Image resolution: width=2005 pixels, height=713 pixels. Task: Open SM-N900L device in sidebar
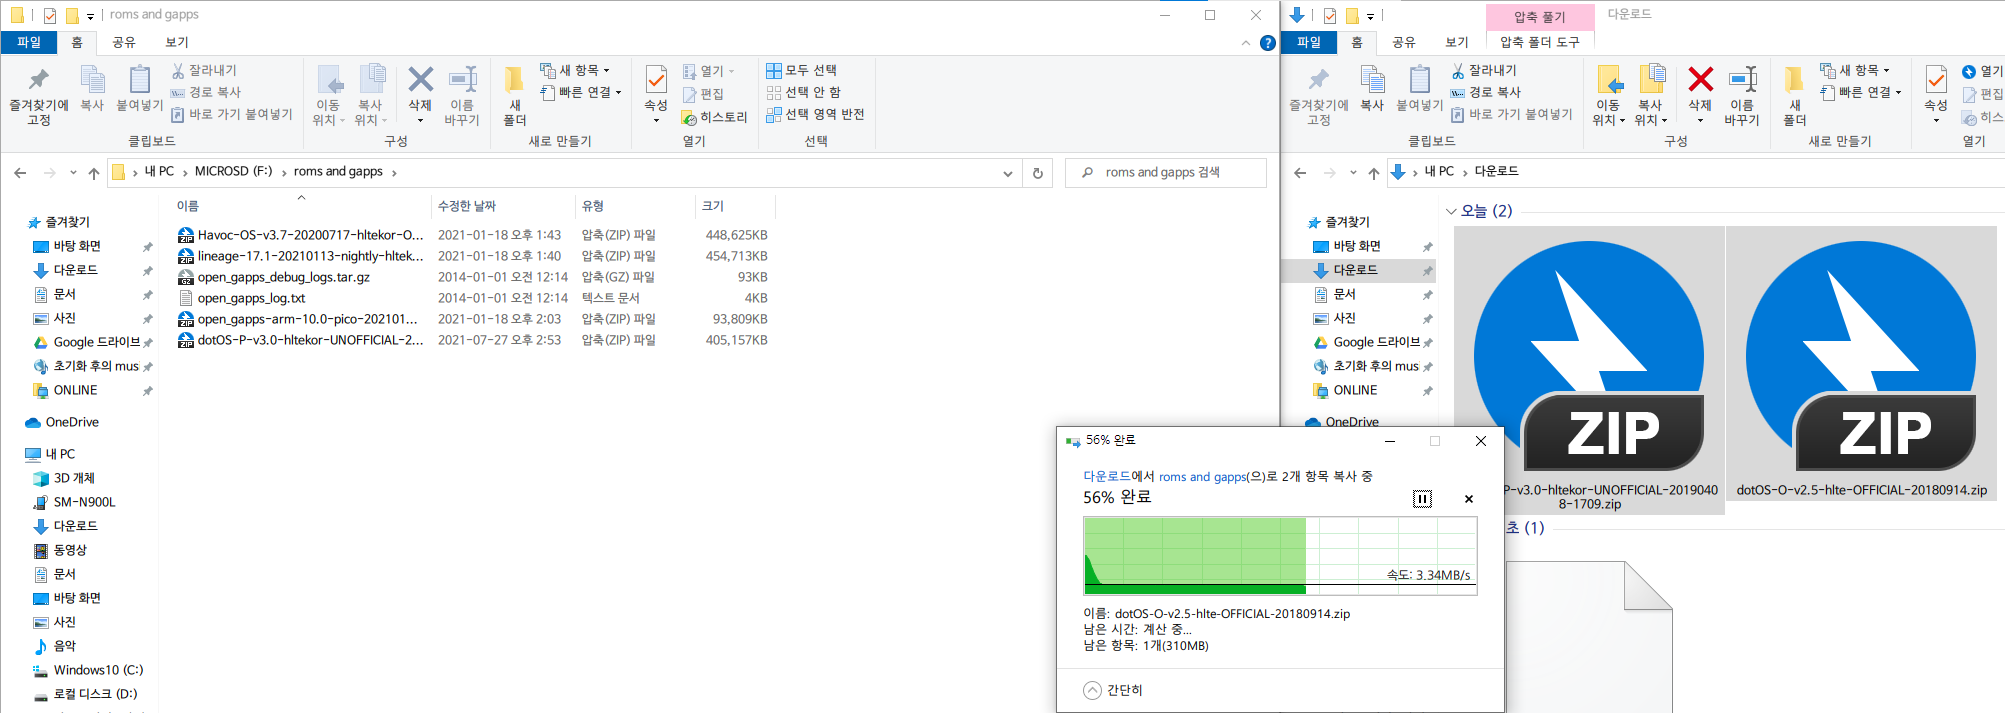[75, 502]
